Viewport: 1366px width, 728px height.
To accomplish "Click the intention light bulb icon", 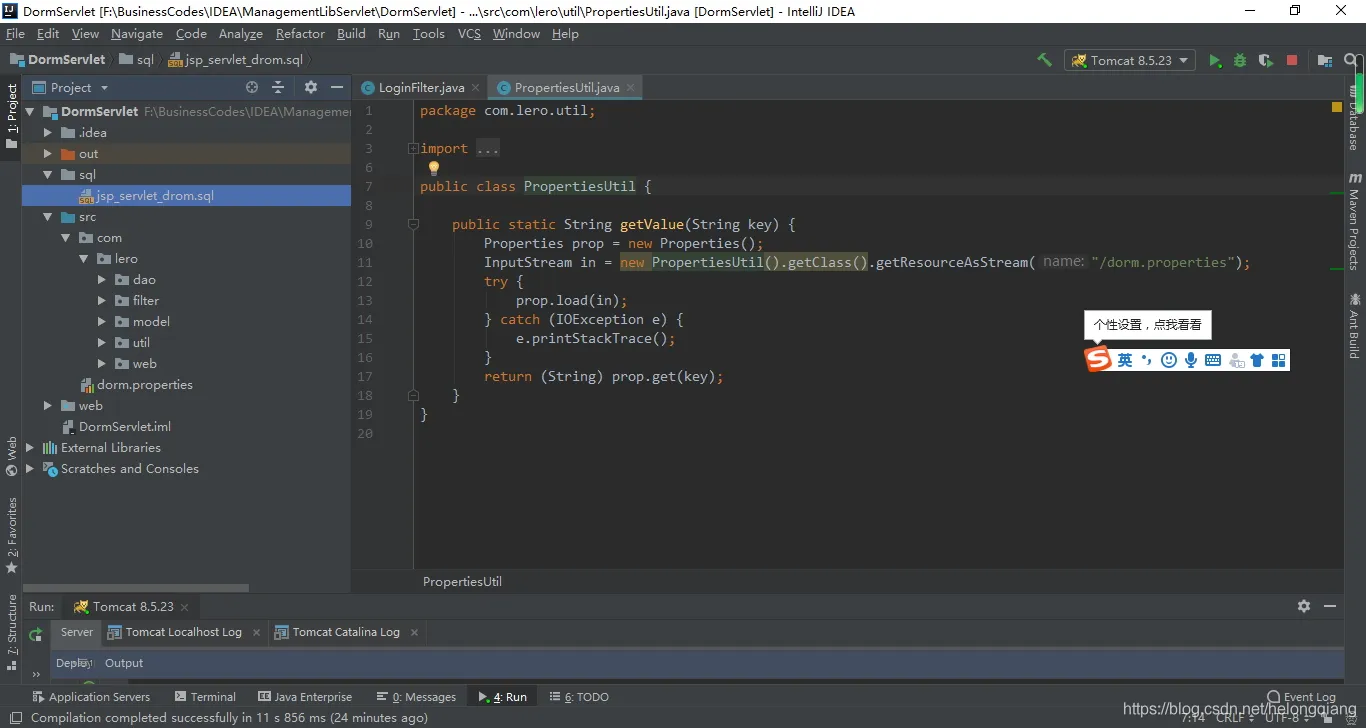I will pos(433,168).
